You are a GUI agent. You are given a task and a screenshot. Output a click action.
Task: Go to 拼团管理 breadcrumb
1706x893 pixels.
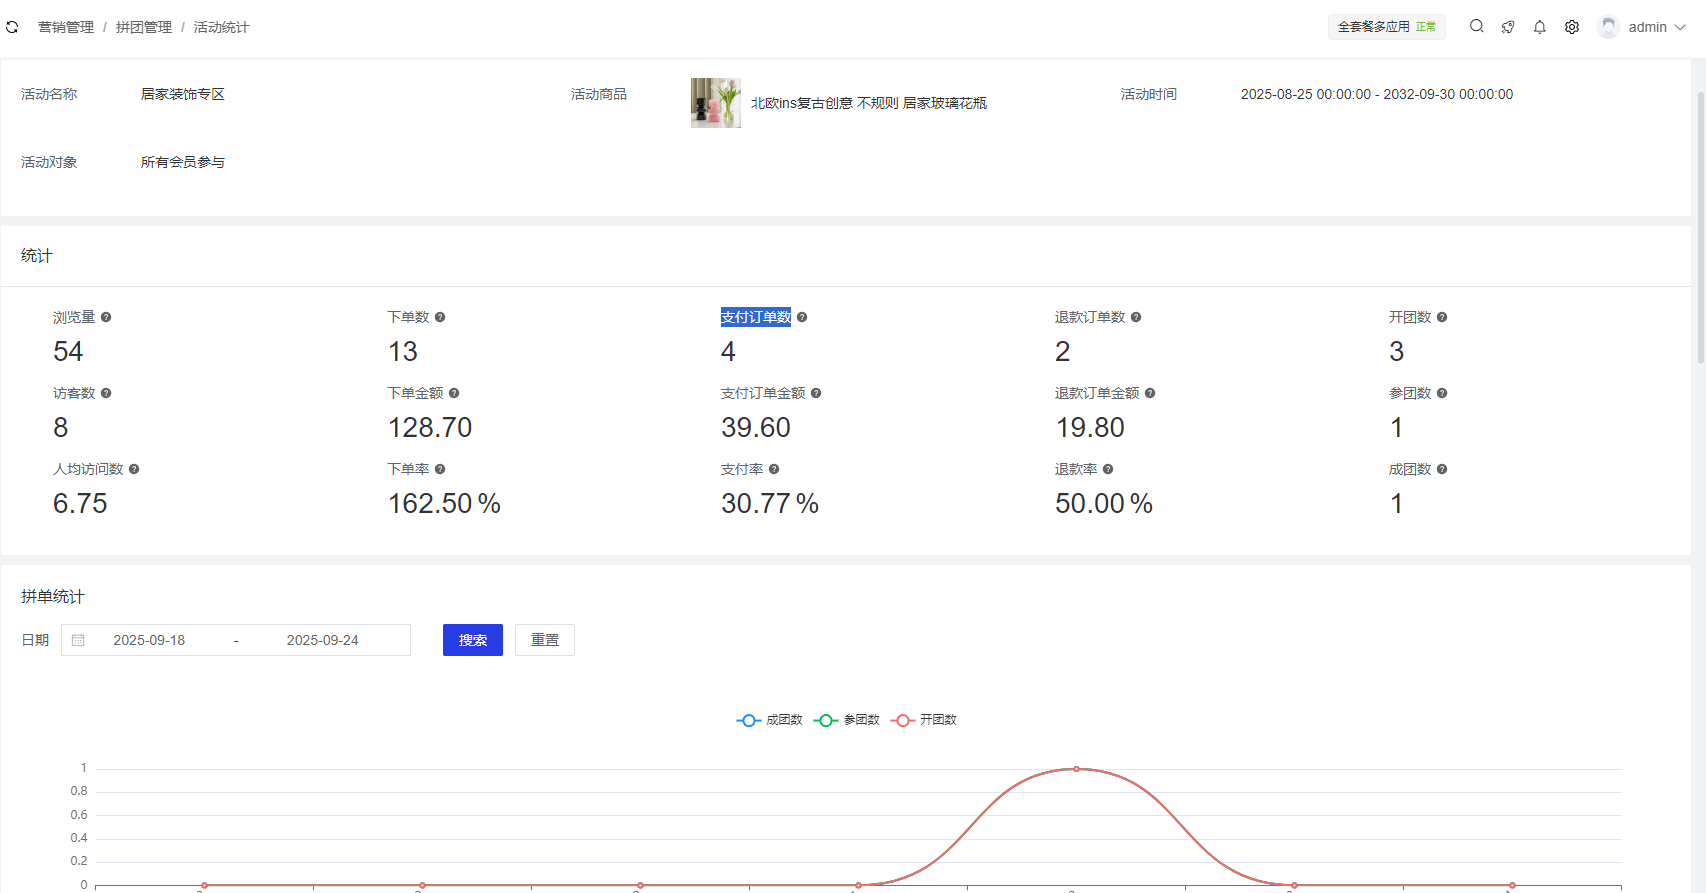coord(144,27)
